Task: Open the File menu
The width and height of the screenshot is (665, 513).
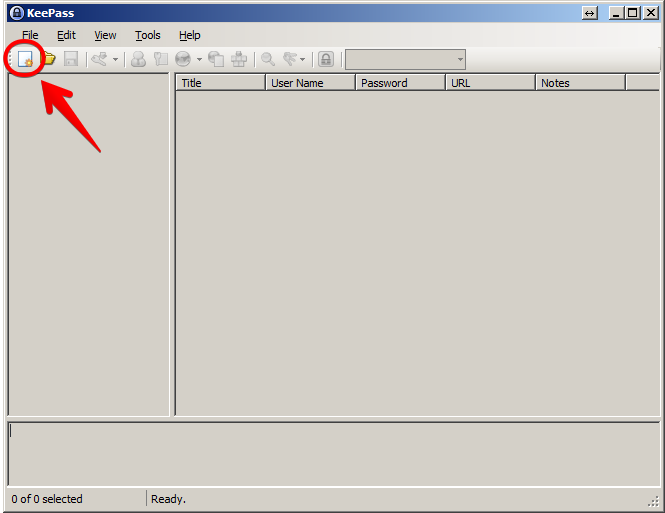Action: tap(30, 35)
